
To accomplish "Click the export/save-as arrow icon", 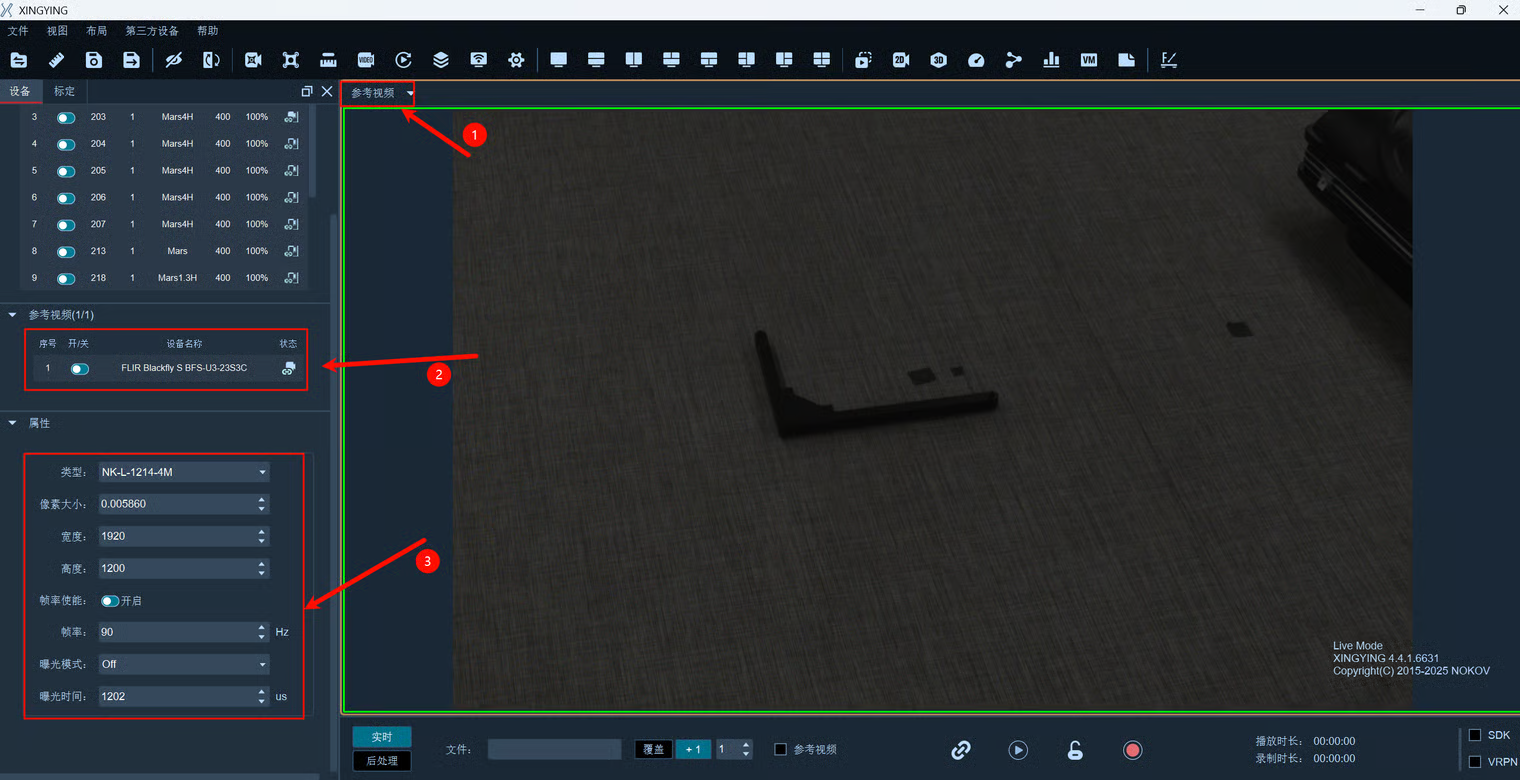I will pyautogui.click(x=131, y=60).
